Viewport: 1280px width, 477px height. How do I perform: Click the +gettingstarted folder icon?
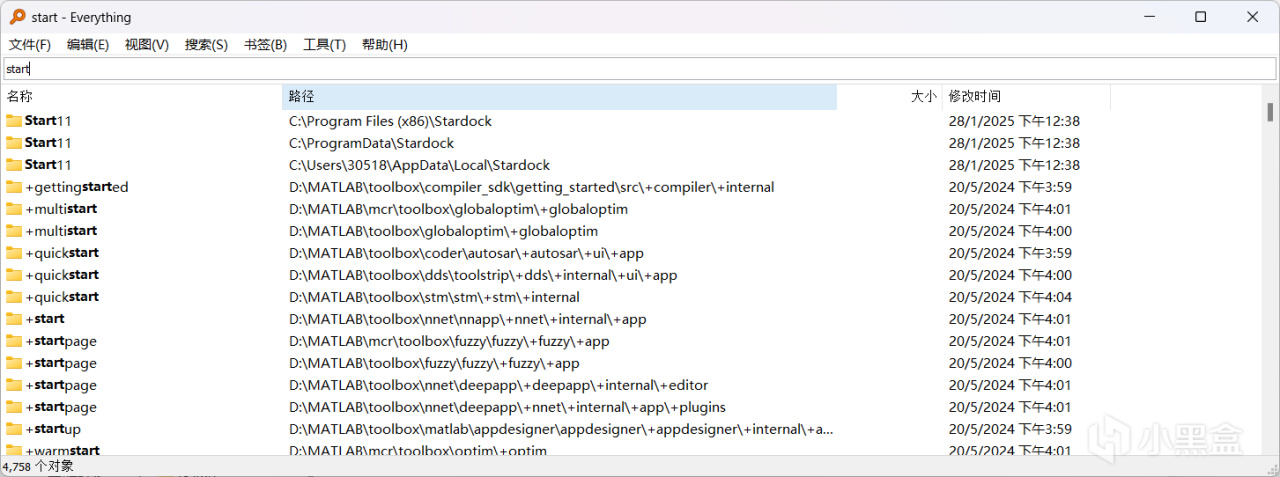tap(14, 187)
